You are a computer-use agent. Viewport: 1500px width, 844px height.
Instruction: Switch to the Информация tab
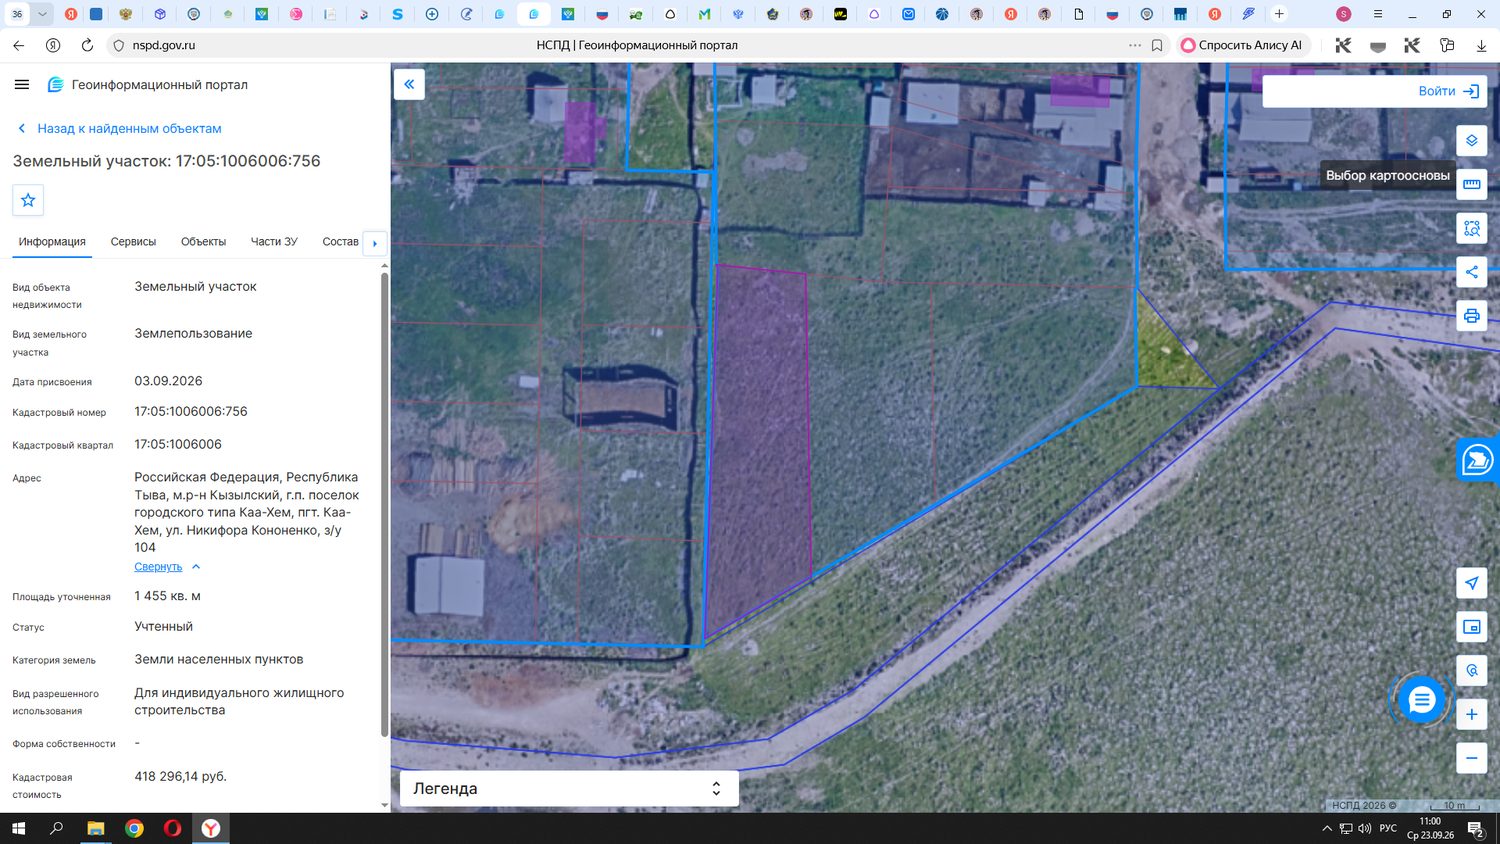click(52, 242)
